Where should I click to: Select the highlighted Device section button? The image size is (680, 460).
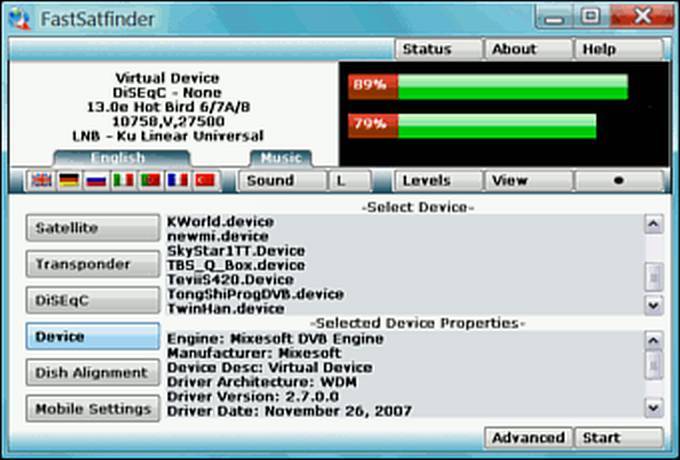93,336
